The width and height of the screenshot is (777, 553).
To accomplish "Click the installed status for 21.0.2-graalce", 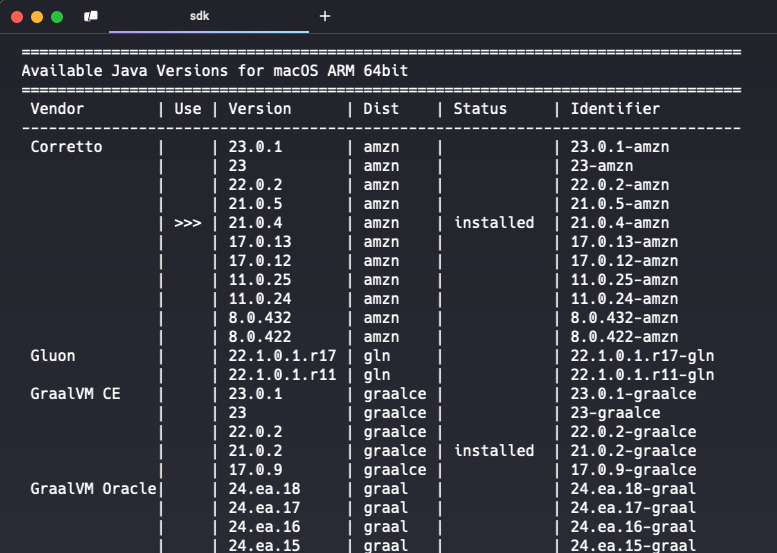I will pos(494,450).
